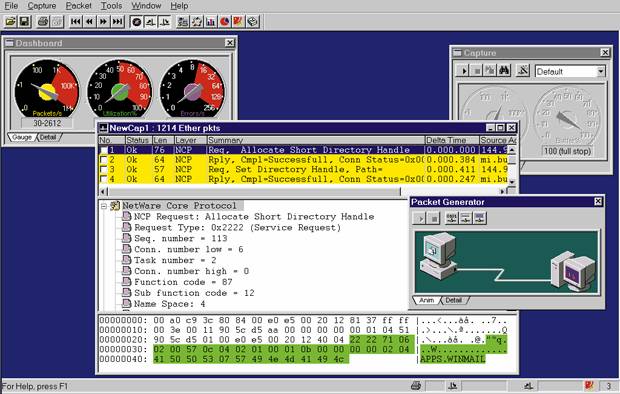This screenshot has height=394, width=620.
Task: Jump to first packet with skip-back button
Action: (x=76, y=21)
